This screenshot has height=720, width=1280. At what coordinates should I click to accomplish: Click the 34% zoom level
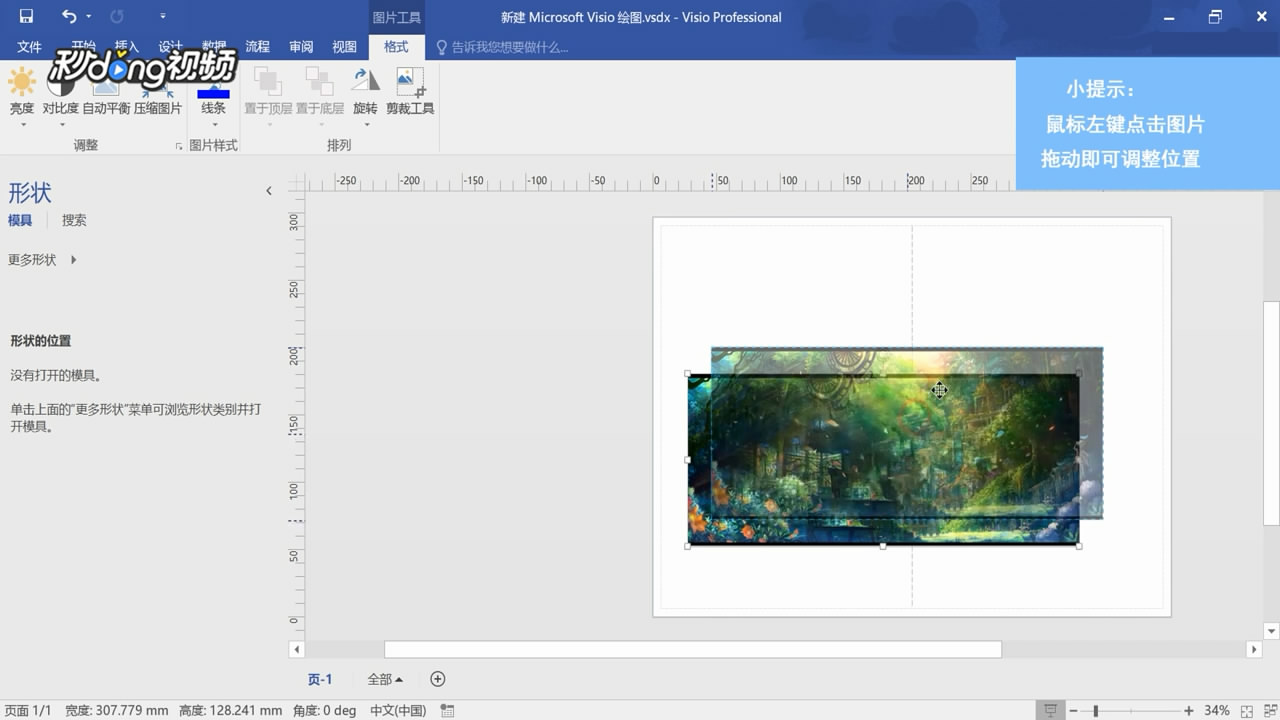pyautogui.click(x=1216, y=711)
